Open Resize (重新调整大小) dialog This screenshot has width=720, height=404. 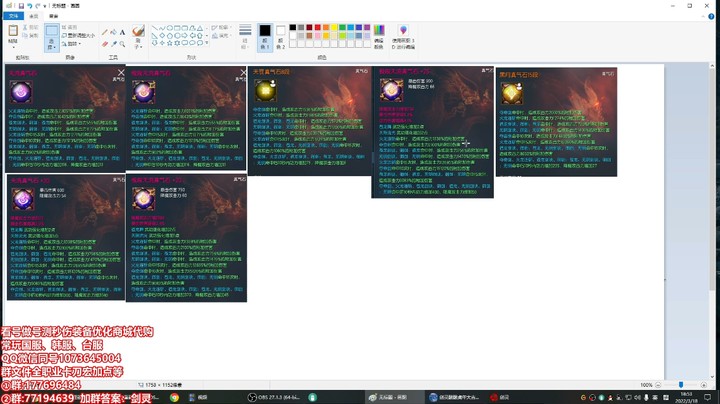78,35
